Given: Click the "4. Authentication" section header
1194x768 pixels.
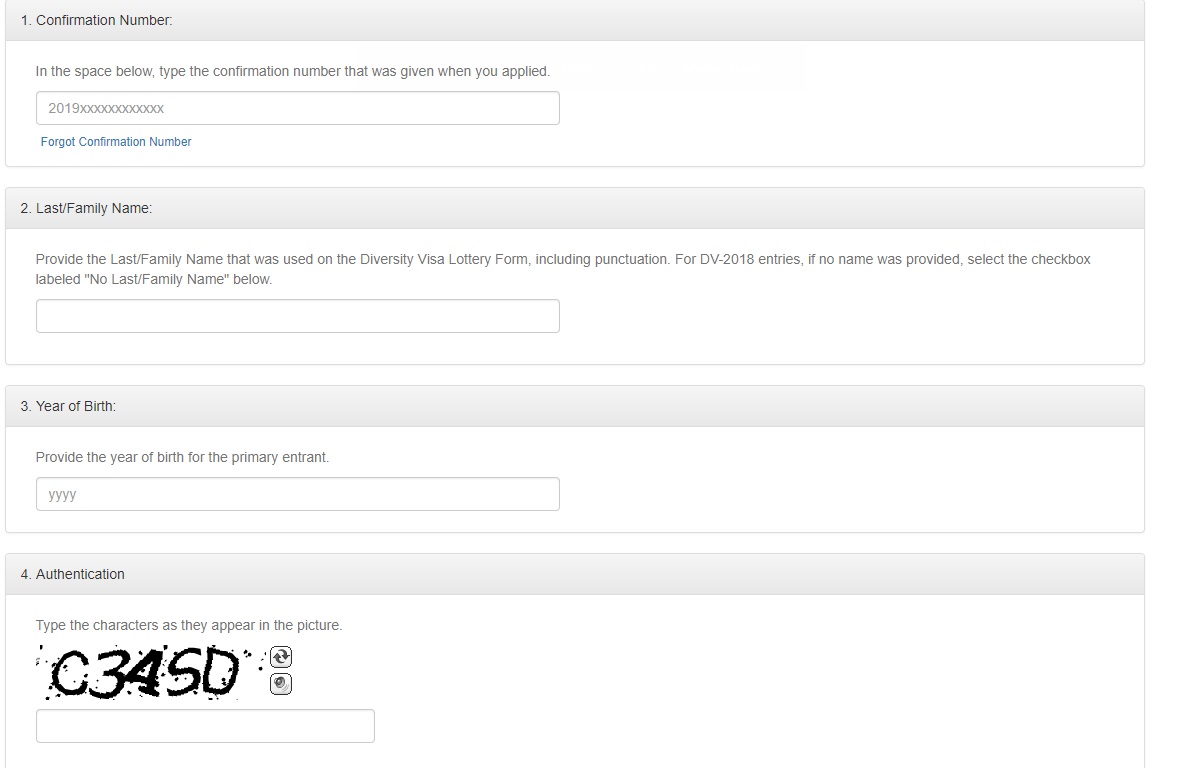Looking at the screenshot, I should 72,574.
